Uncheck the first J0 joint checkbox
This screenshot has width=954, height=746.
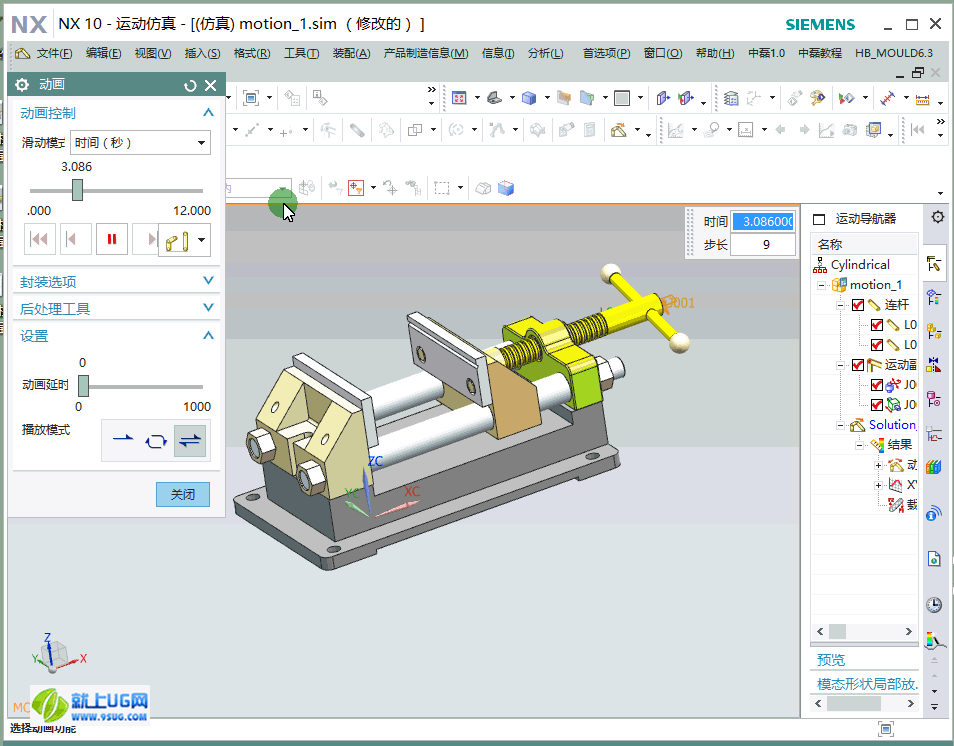(x=877, y=385)
